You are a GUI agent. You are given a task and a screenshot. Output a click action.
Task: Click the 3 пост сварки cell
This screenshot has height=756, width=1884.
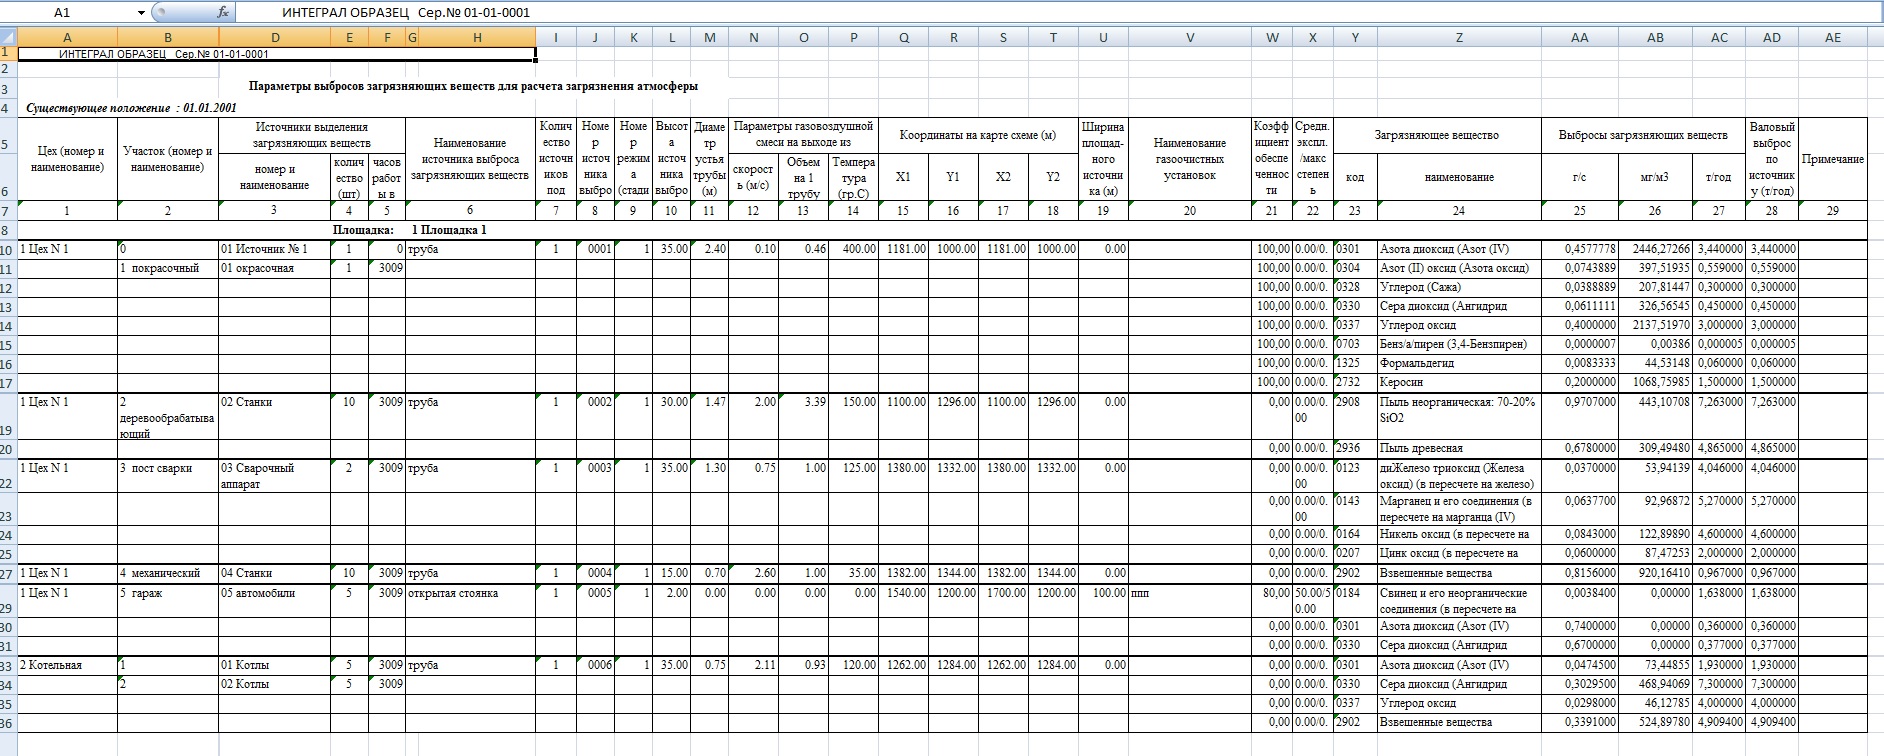click(167, 469)
